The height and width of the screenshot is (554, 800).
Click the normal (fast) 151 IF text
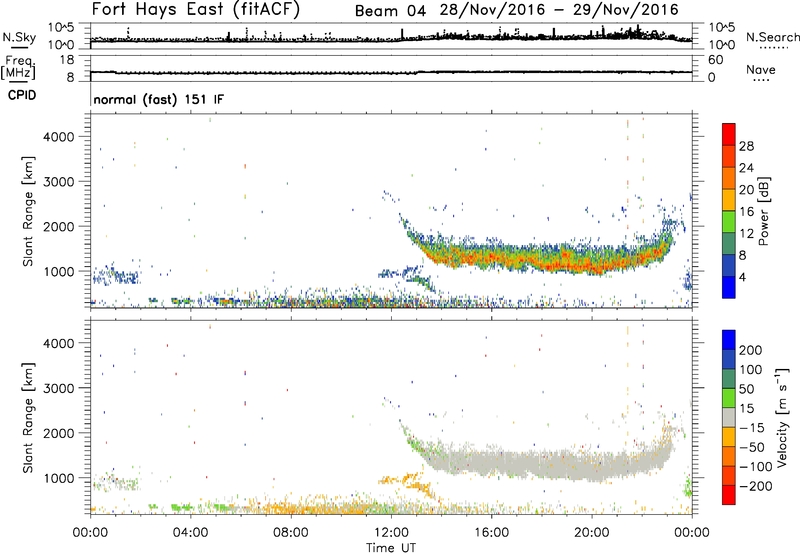[x=159, y=99]
